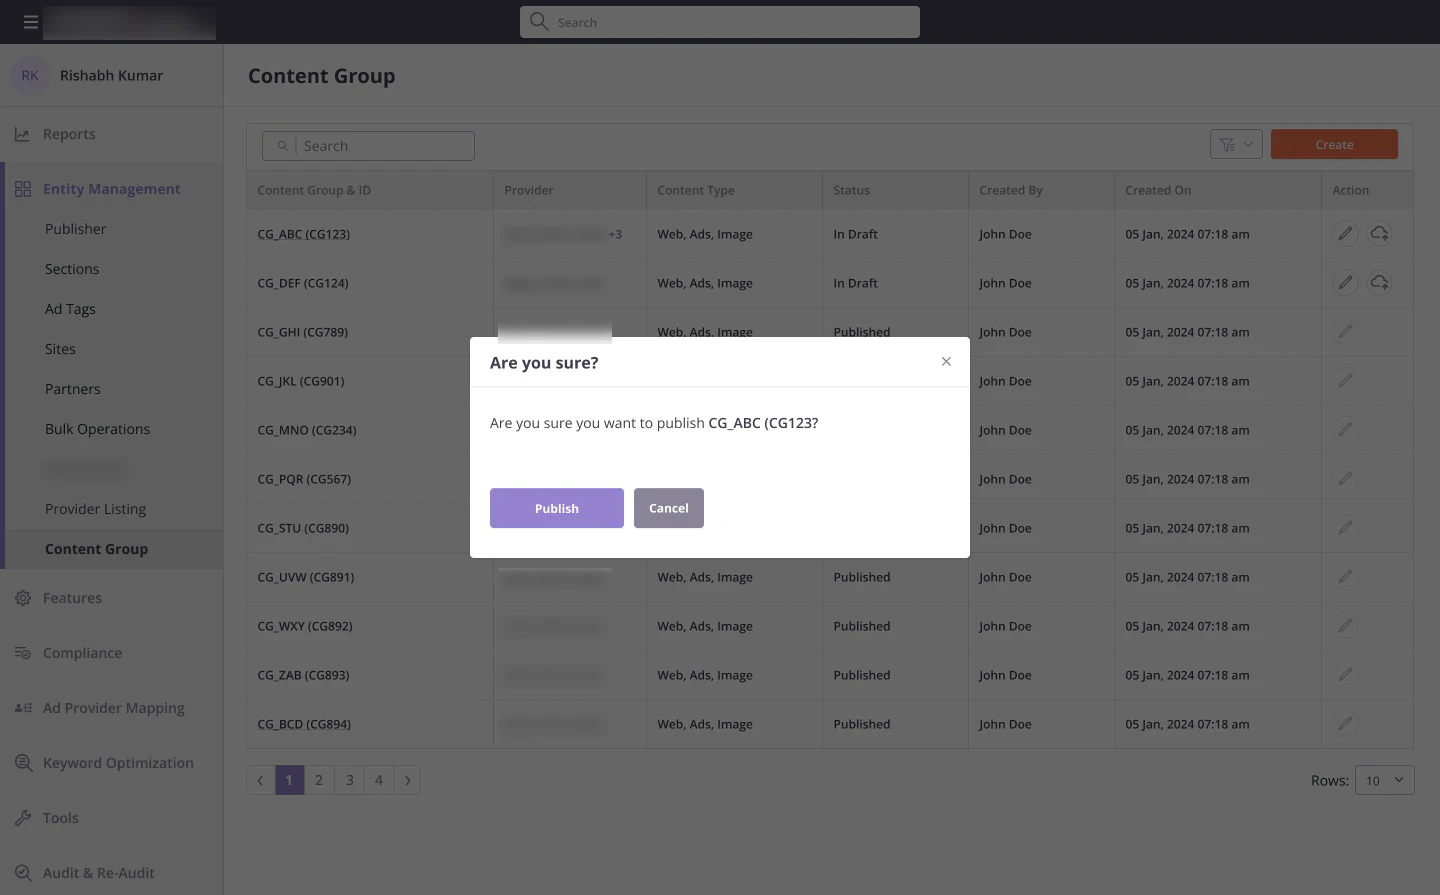Viewport: 1440px width, 895px height.
Task: Open the Rows per page dropdown
Action: click(x=1384, y=780)
